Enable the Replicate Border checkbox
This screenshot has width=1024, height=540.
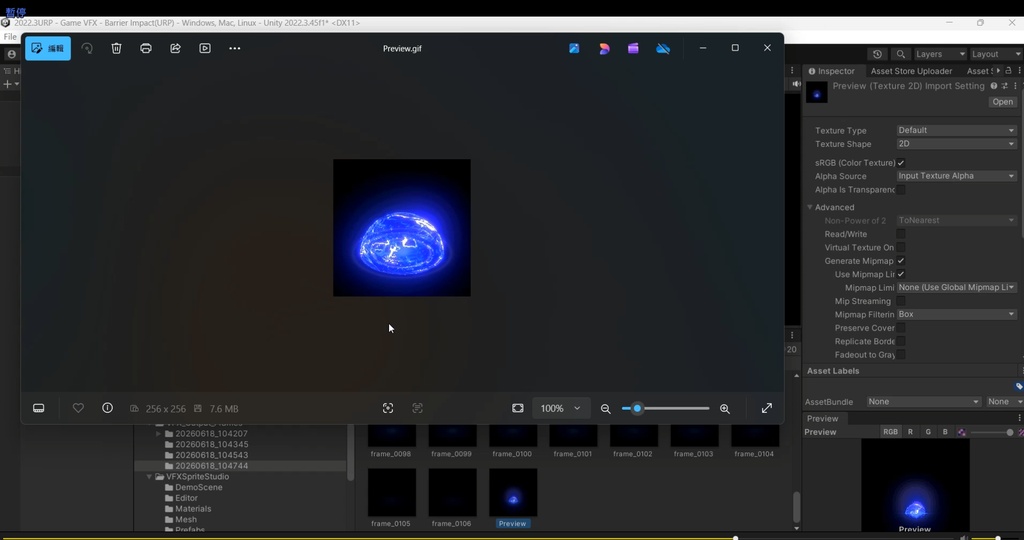click(x=901, y=341)
